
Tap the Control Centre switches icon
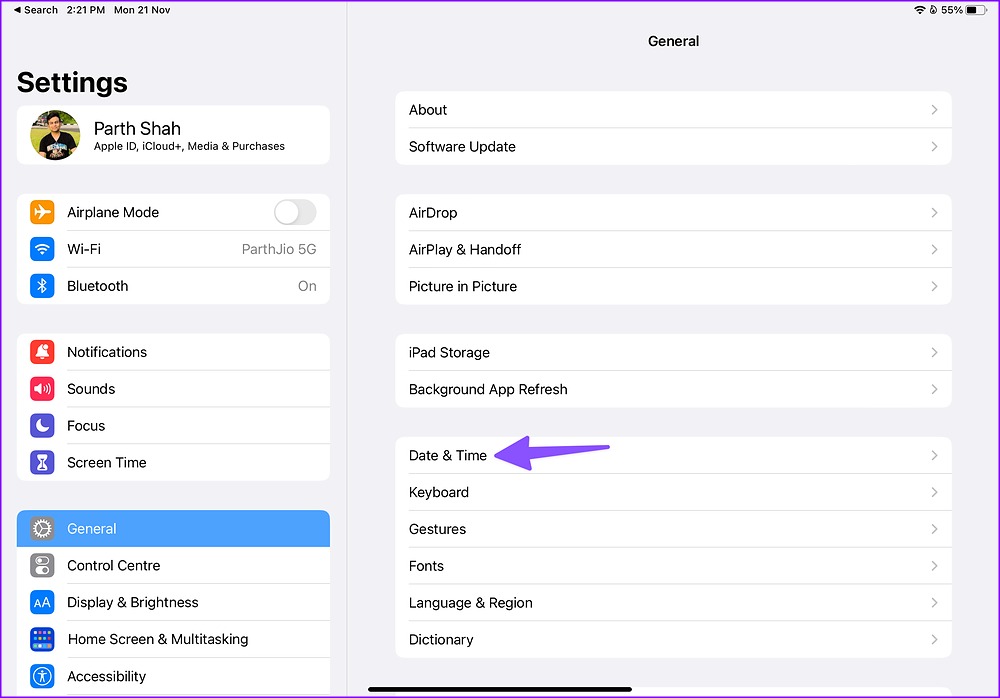(x=42, y=565)
